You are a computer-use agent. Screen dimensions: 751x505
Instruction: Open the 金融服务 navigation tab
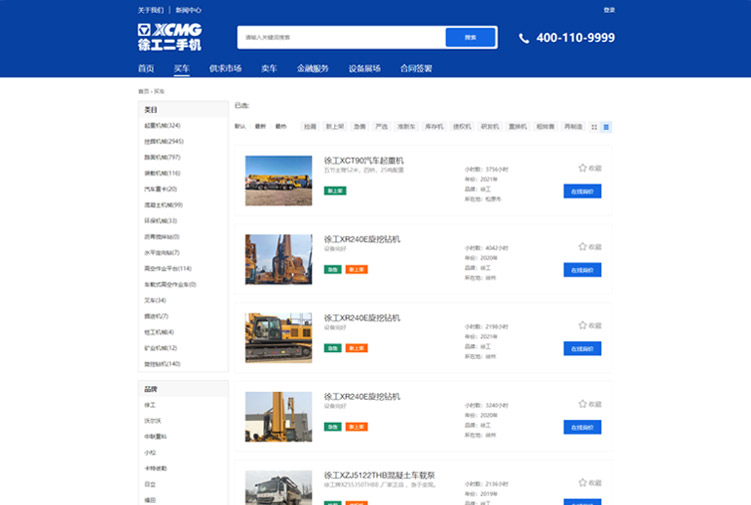coord(313,69)
